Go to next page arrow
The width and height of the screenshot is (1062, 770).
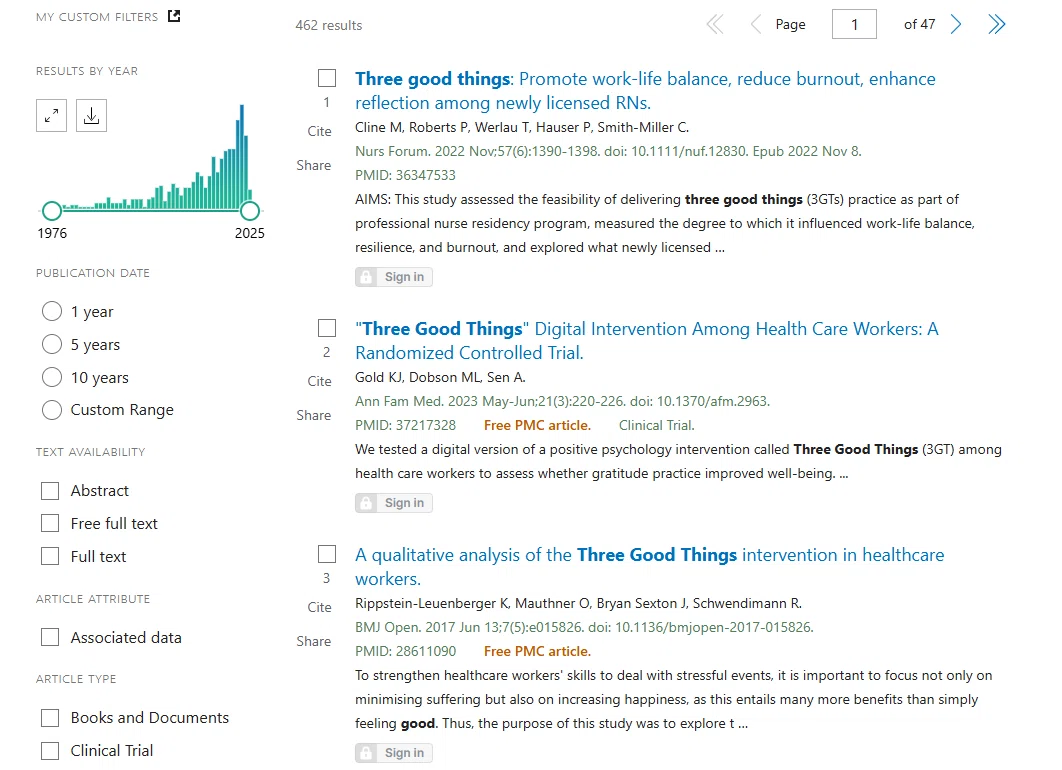[x=956, y=24]
